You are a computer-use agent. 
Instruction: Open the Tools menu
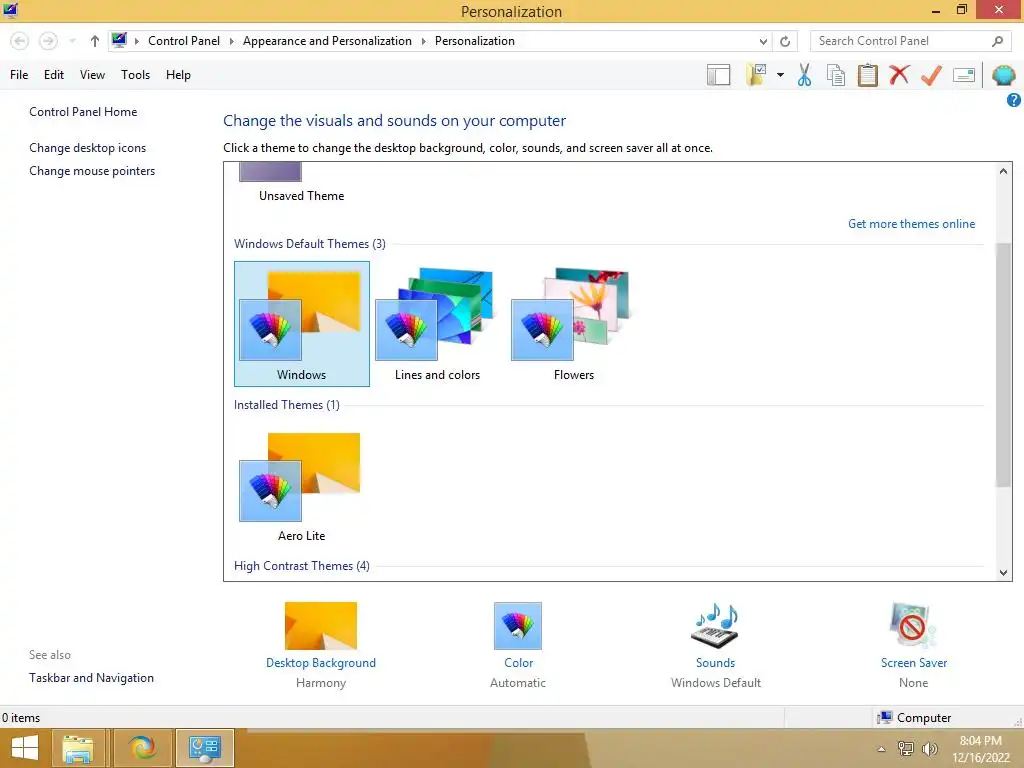pos(135,75)
